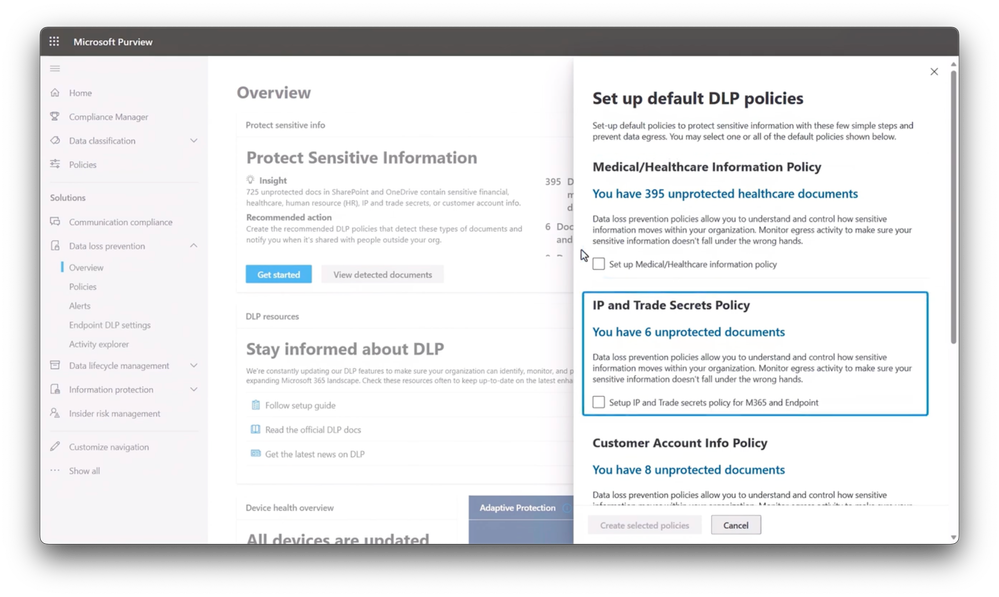Click the Compliance Manager trophy icon
Image resolution: width=999 pixels, height=597 pixels.
pyautogui.click(x=55, y=117)
